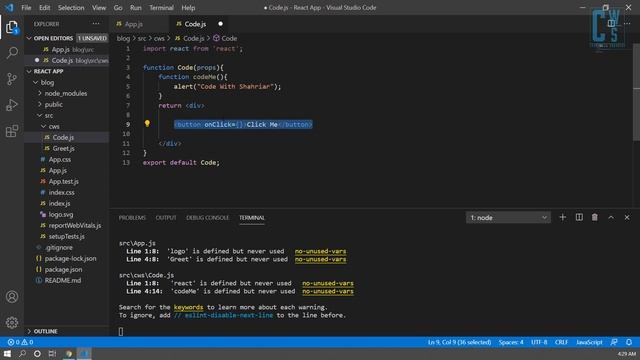Click the cws breadcrumb segment
Image resolution: width=640 pixels, height=360 pixels.
159,38
